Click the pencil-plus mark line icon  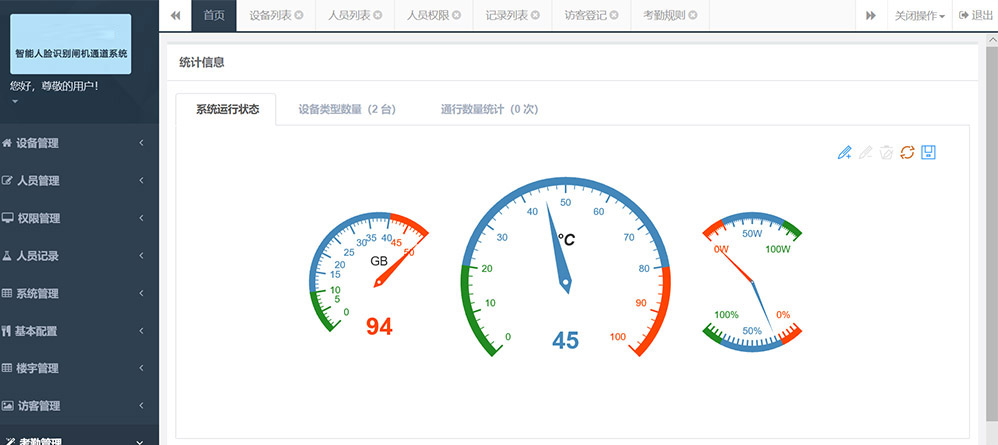pos(845,152)
